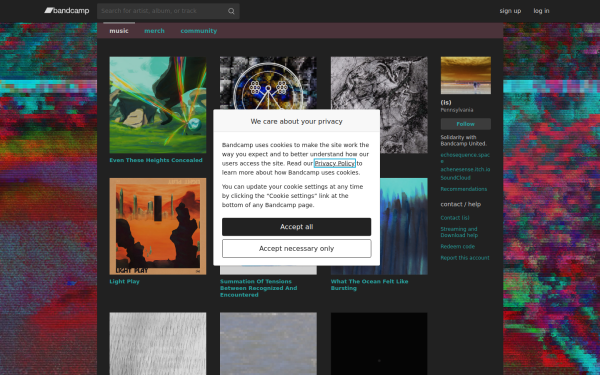Click the Accept all cookies button
600x375 pixels.
click(297, 227)
